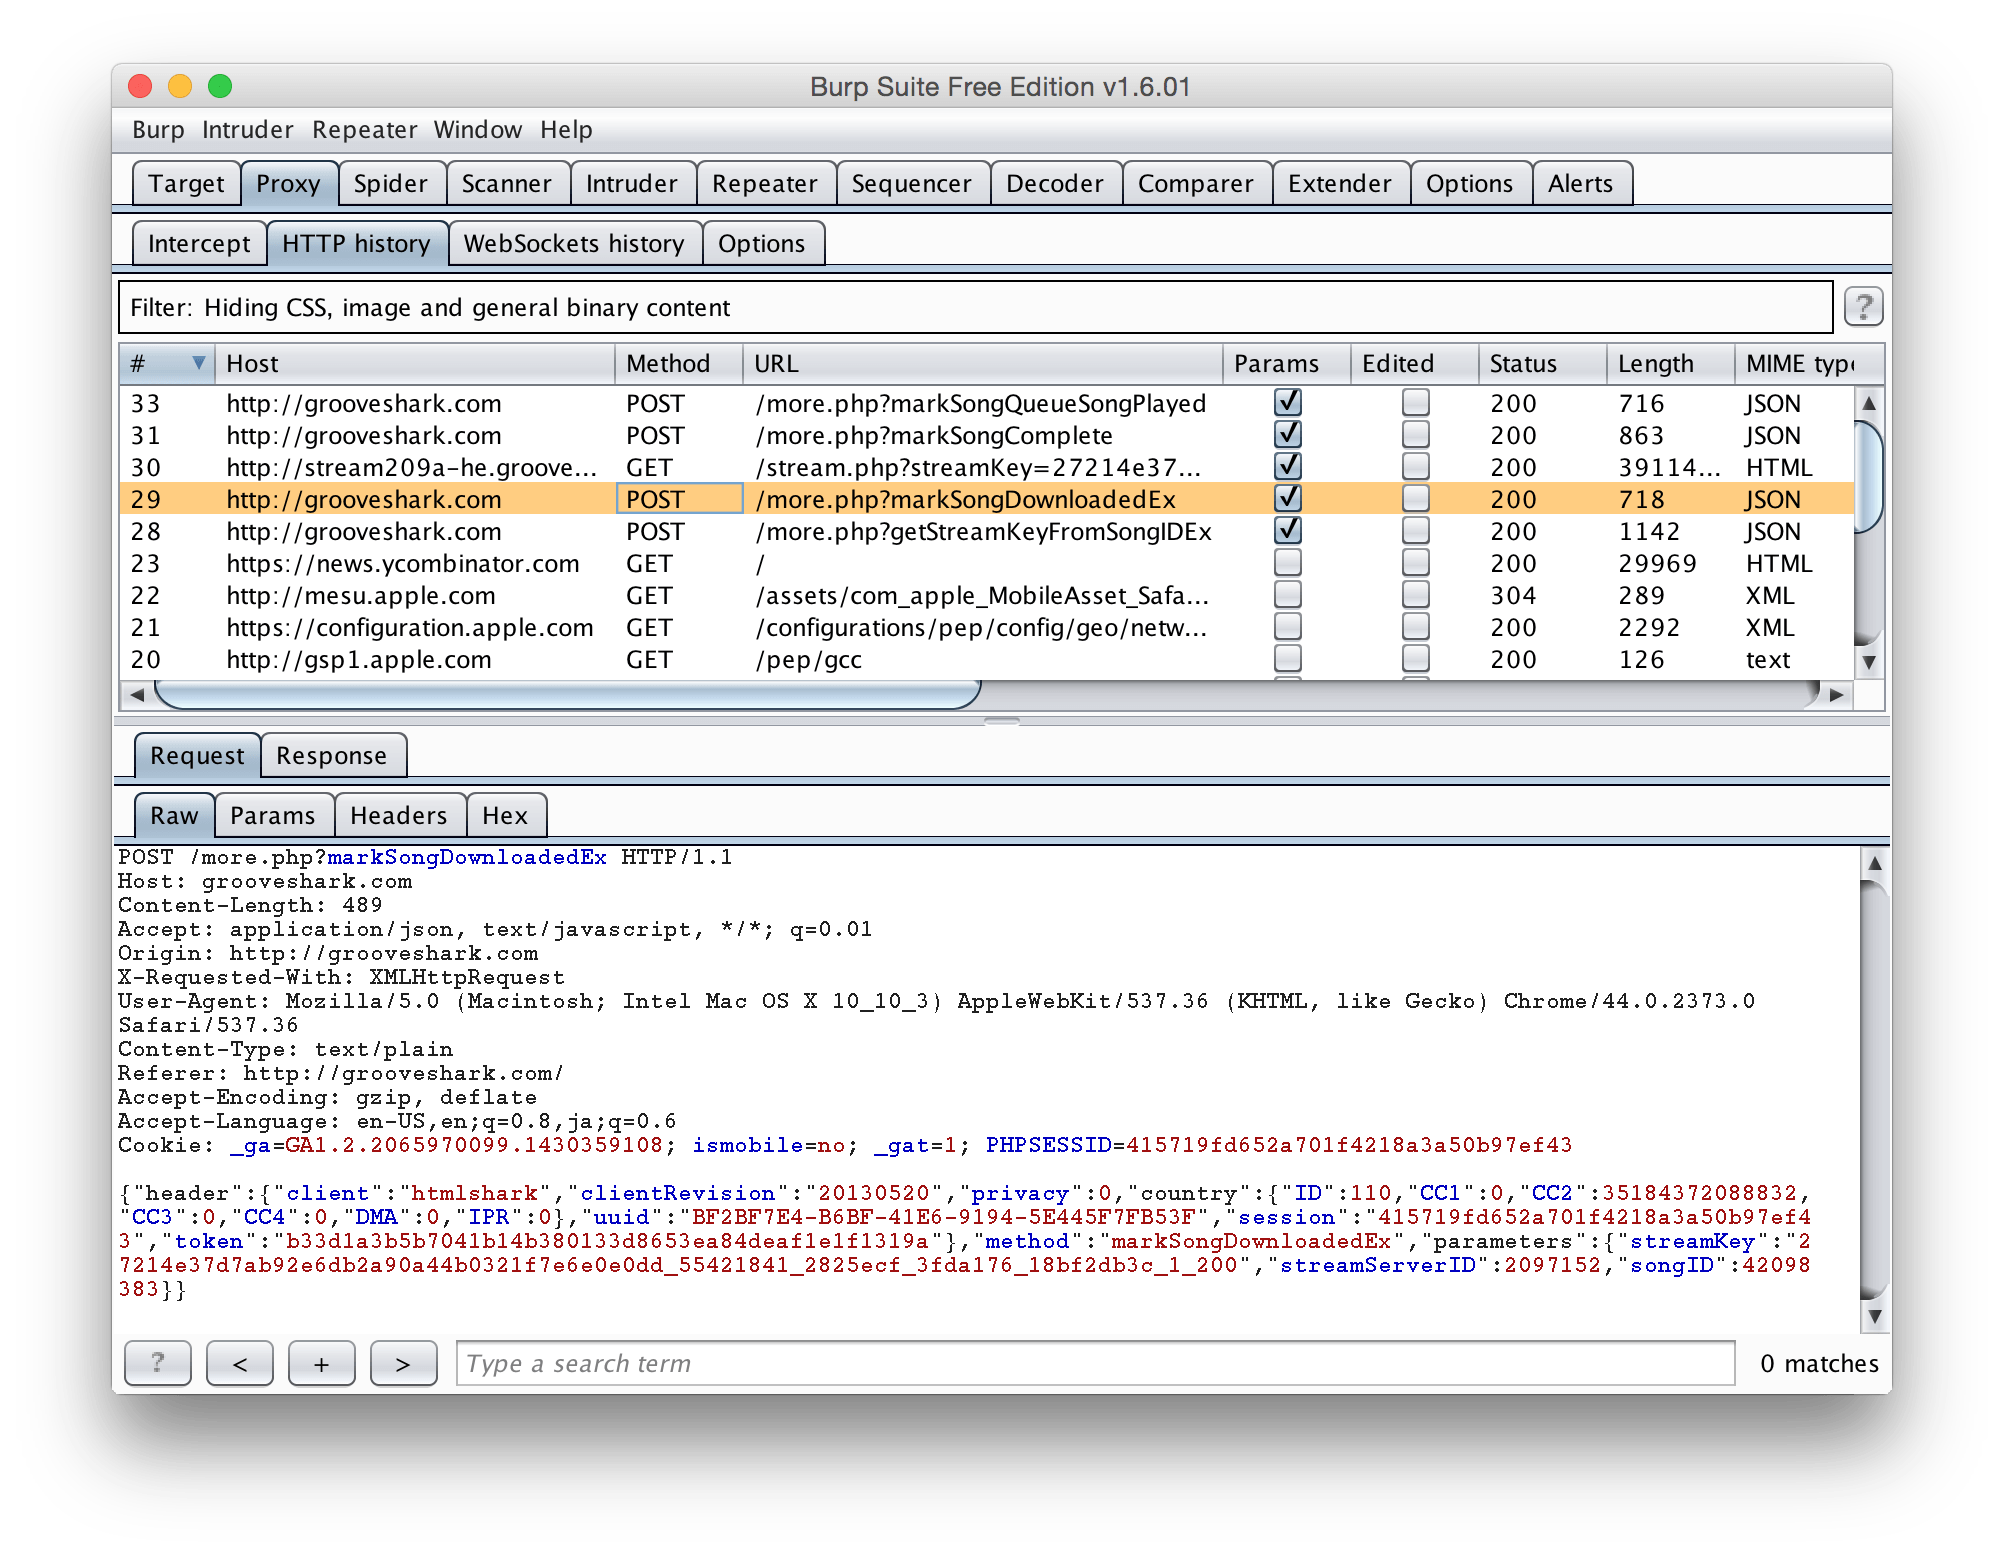This screenshot has height=1554, width=2004.
Task: Click the plus search options button
Action: click(321, 1363)
